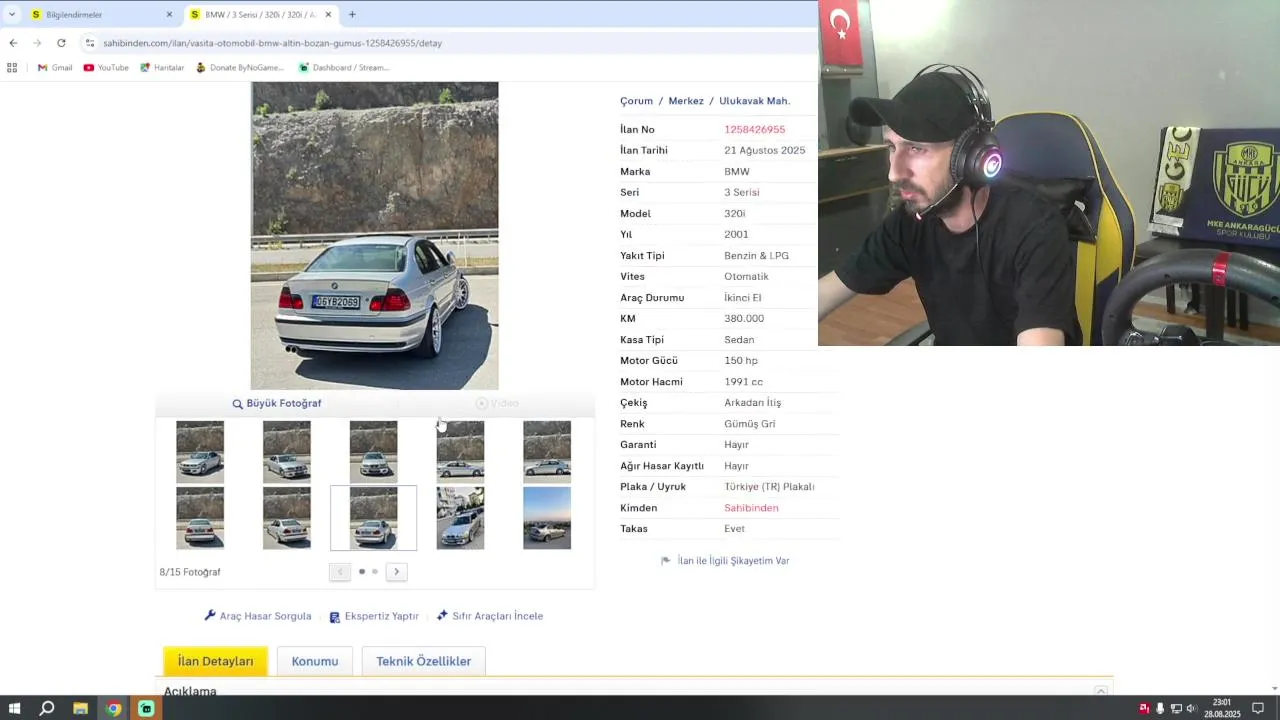
Task: Click the site info icon in address bar
Action: [90, 43]
